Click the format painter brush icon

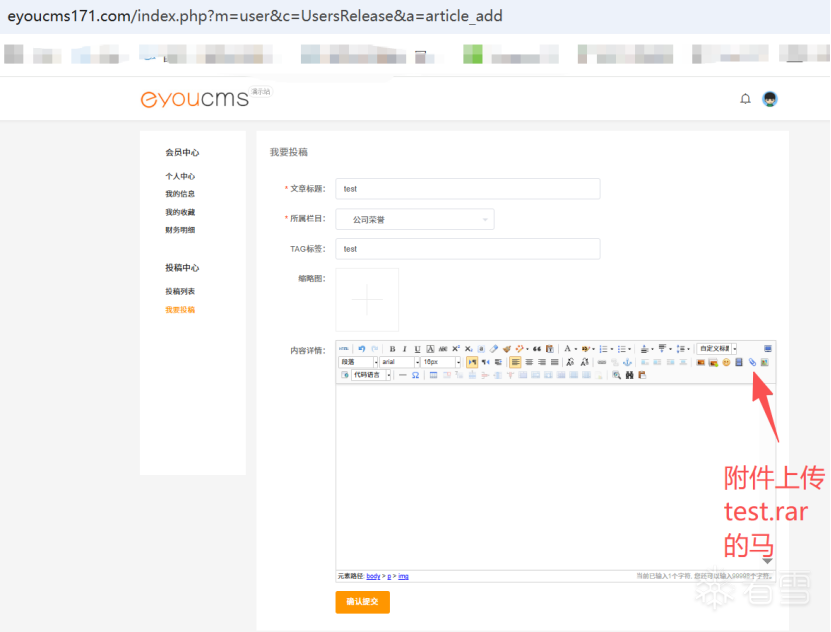click(507, 349)
